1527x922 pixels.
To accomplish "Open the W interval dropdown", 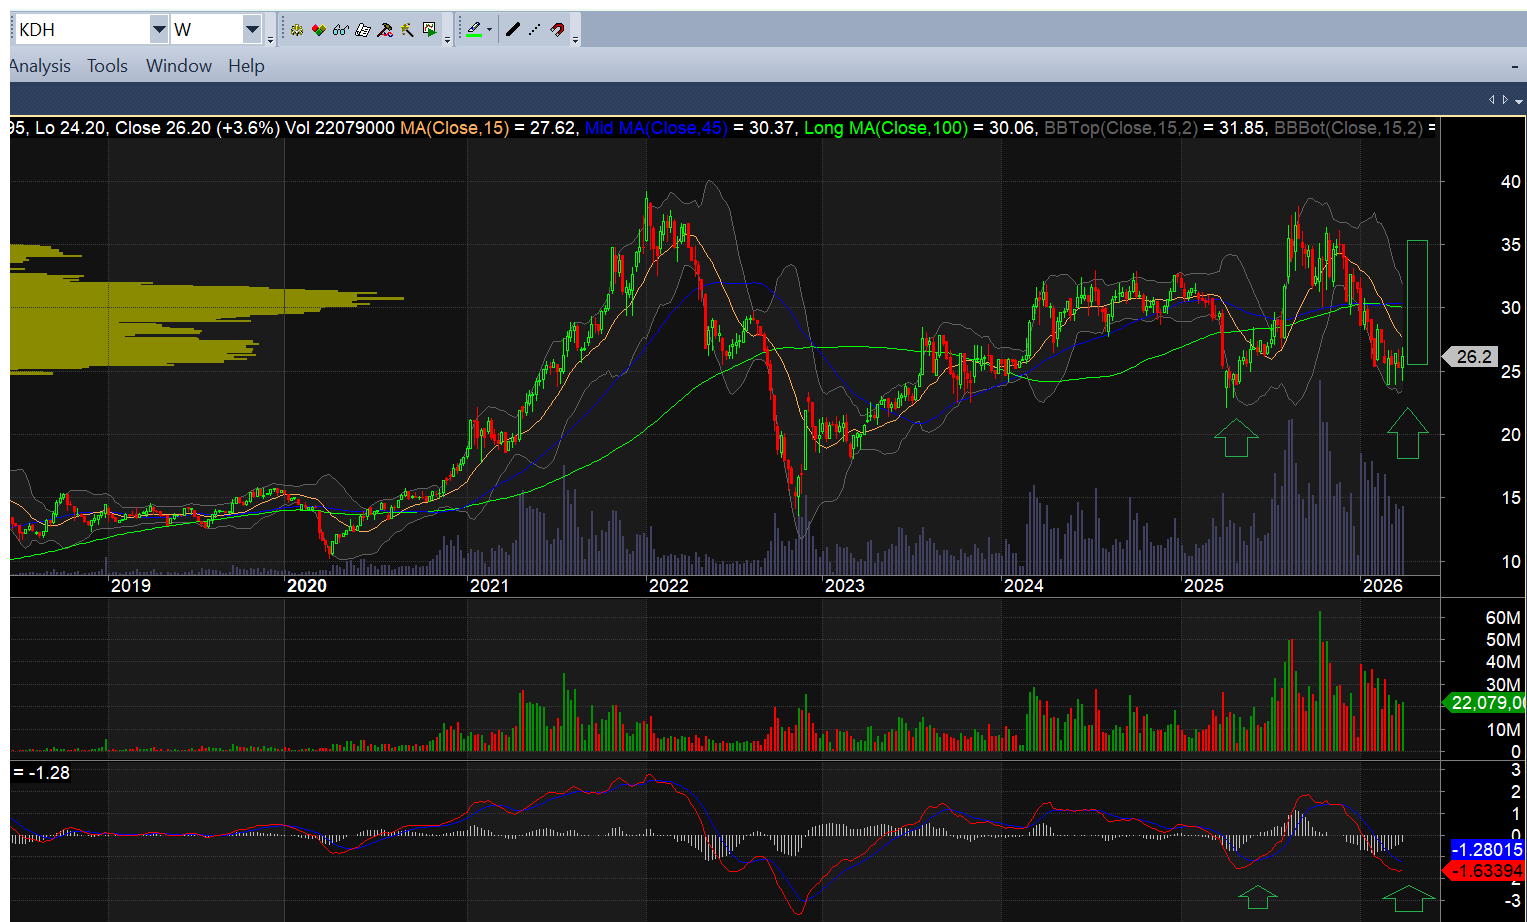I will [x=252, y=30].
